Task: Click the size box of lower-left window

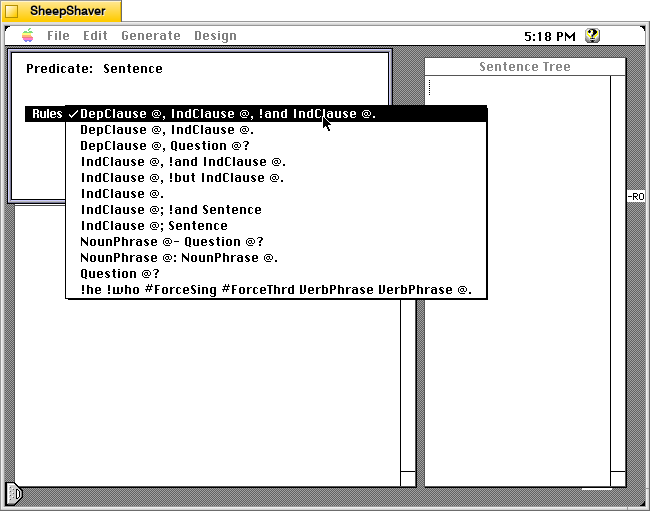Action: [408, 479]
